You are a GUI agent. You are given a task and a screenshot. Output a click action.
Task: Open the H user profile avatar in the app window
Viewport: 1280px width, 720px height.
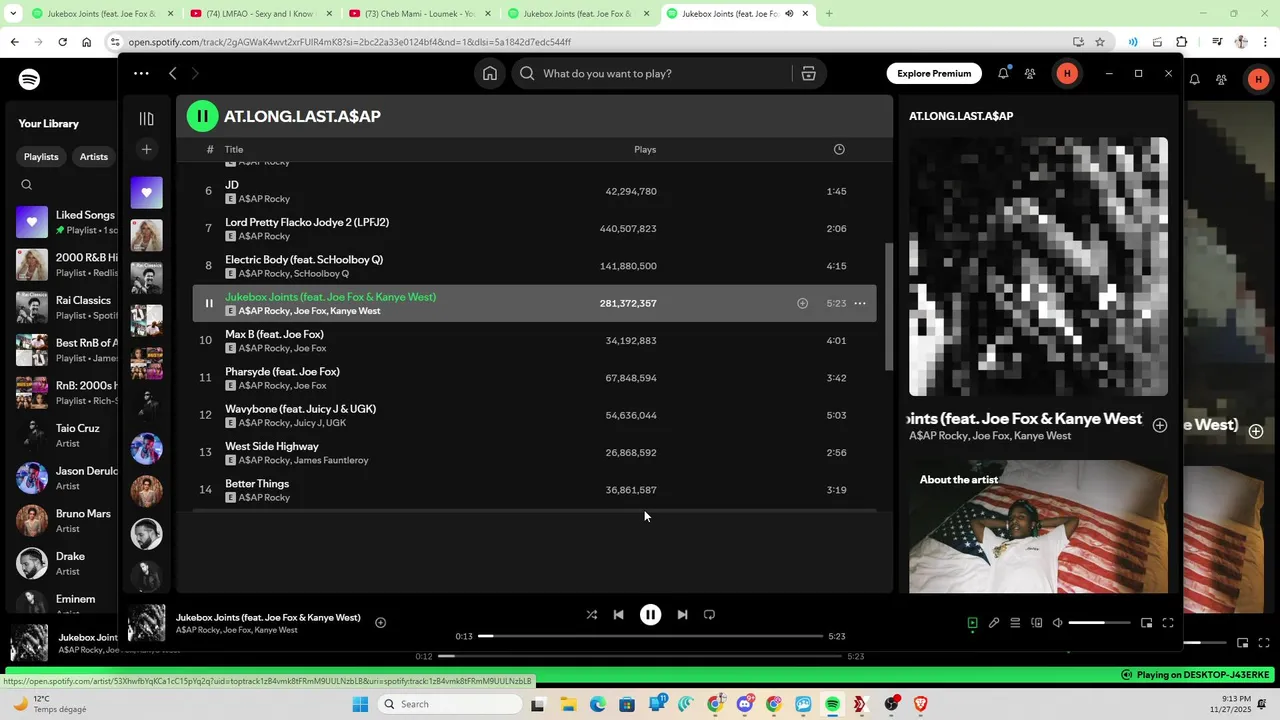coord(1067,73)
